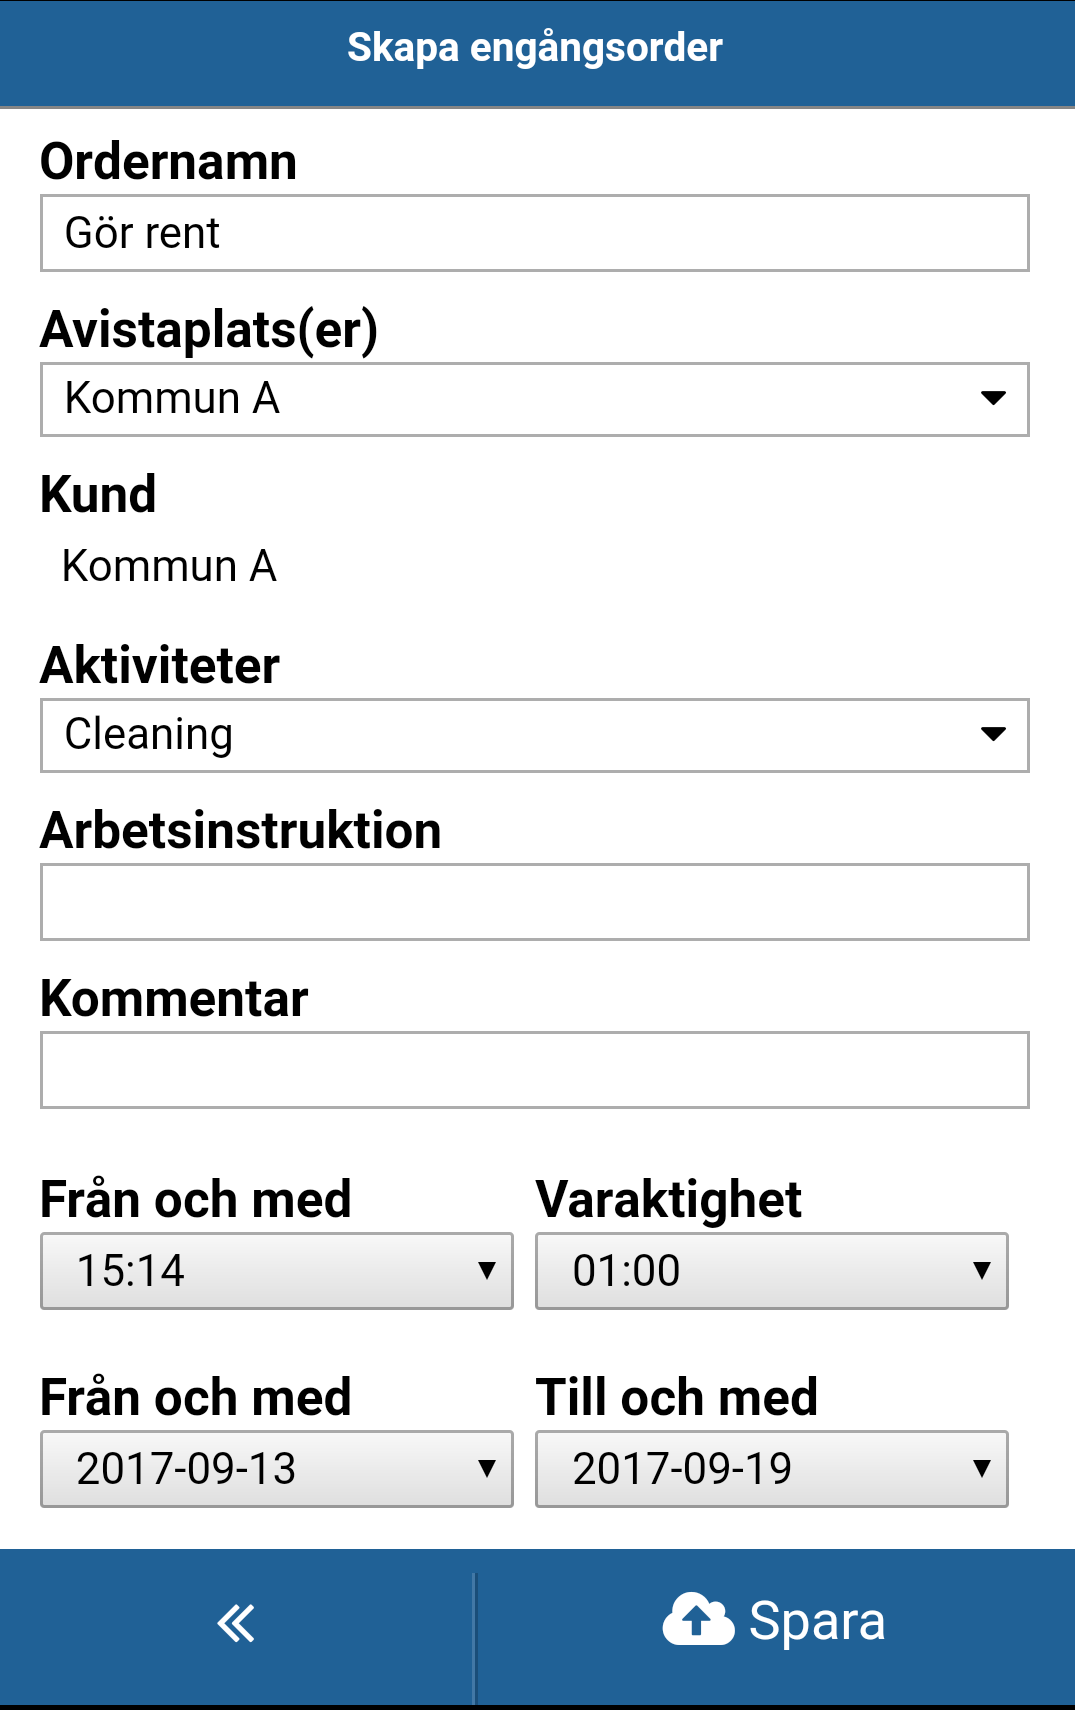Click the double-chevron back icon

click(x=236, y=1623)
